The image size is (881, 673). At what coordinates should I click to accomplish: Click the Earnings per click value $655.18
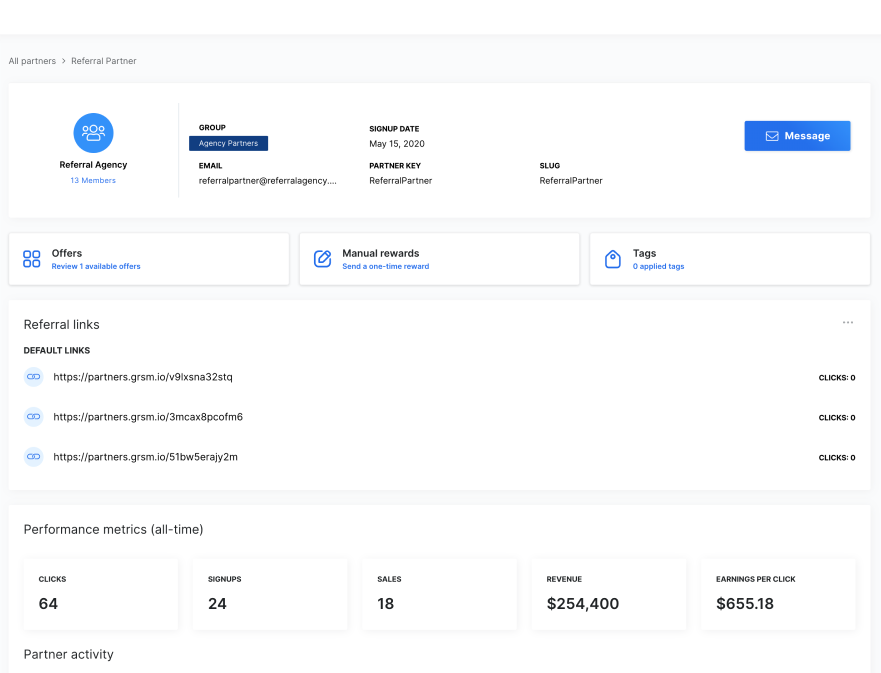(744, 604)
